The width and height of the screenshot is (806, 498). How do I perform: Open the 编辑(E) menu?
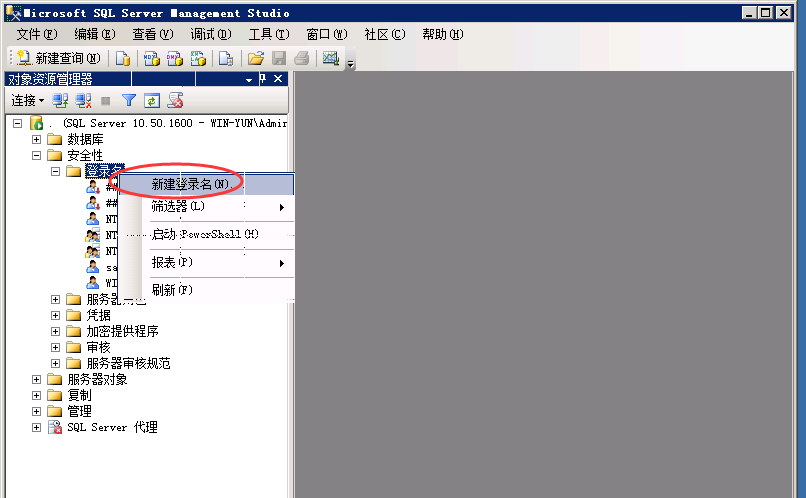(x=95, y=34)
